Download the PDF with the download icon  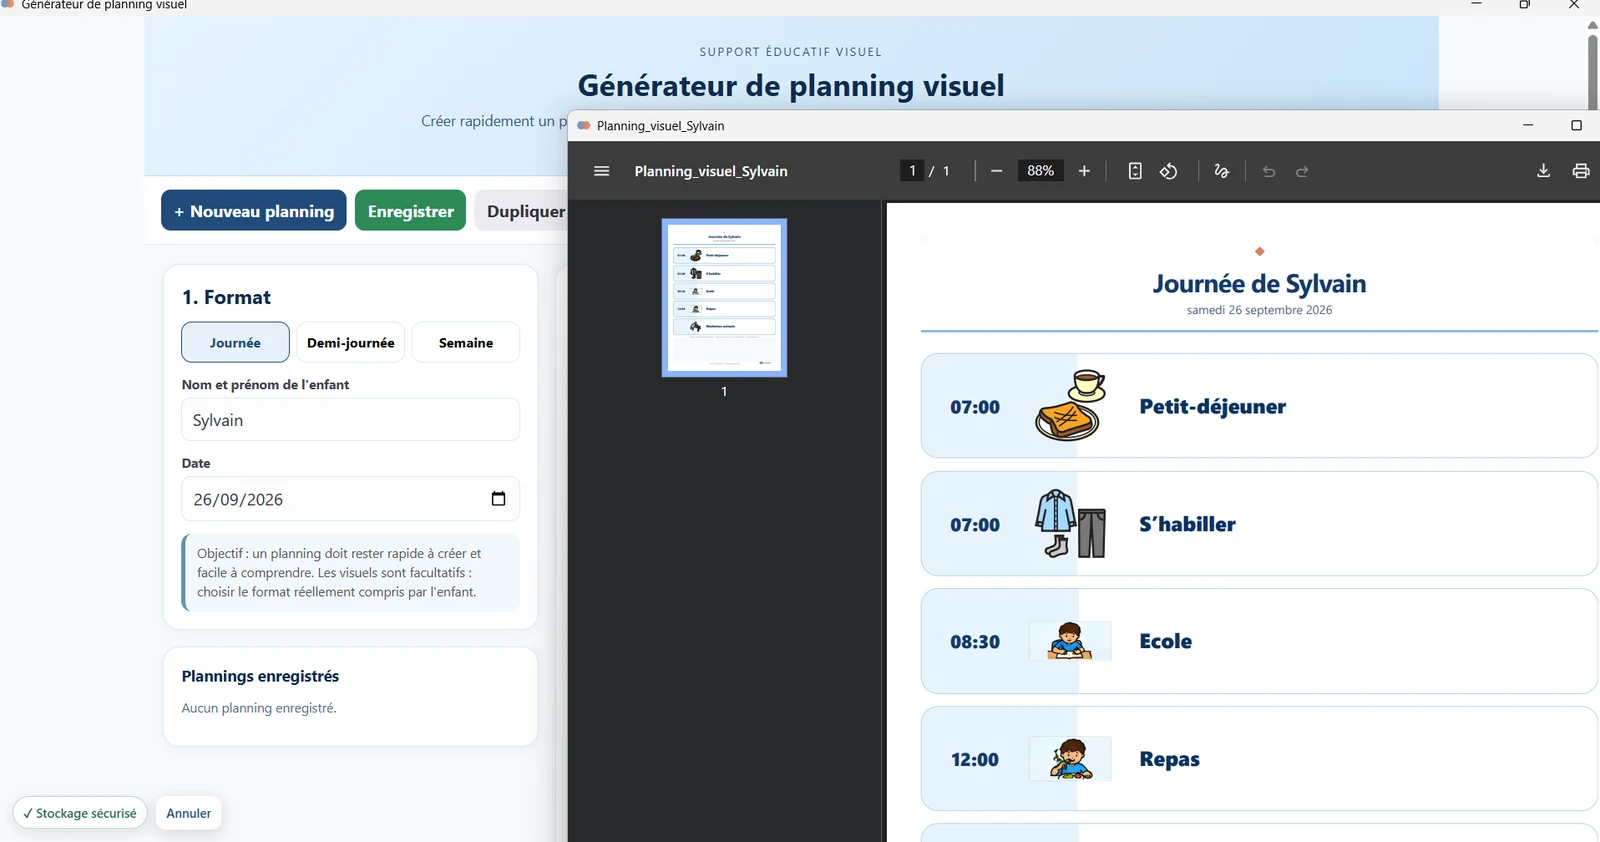click(1543, 171)
